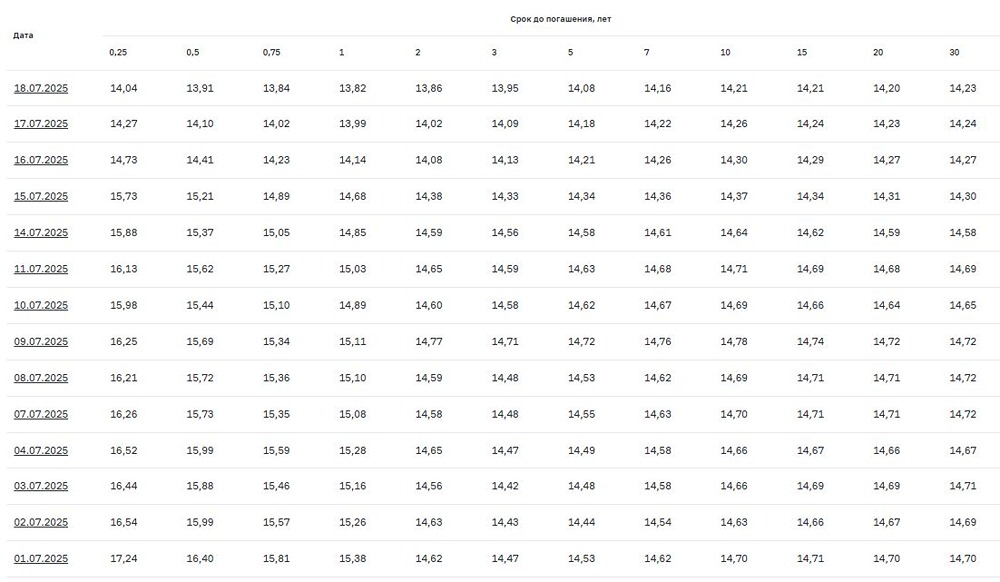1000x582 pixels.
Task: Open the 10.07.2025 date link
Action: [41, 305]
